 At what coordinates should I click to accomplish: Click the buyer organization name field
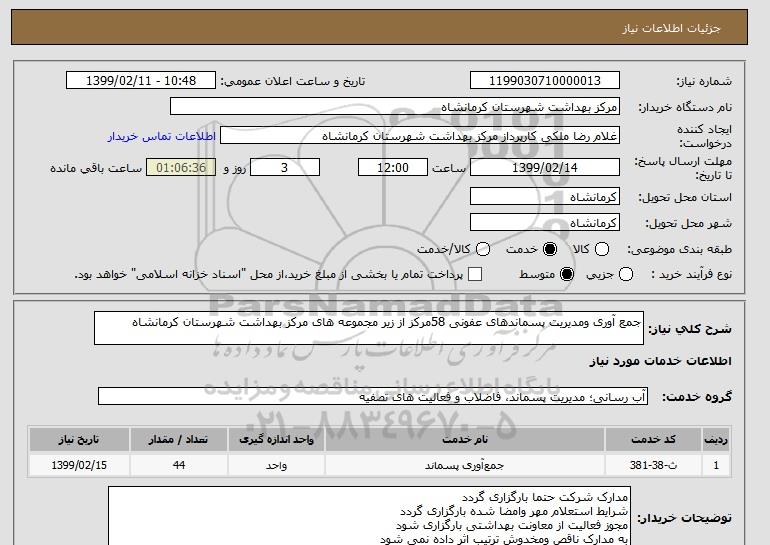click(x=395, y=107)
